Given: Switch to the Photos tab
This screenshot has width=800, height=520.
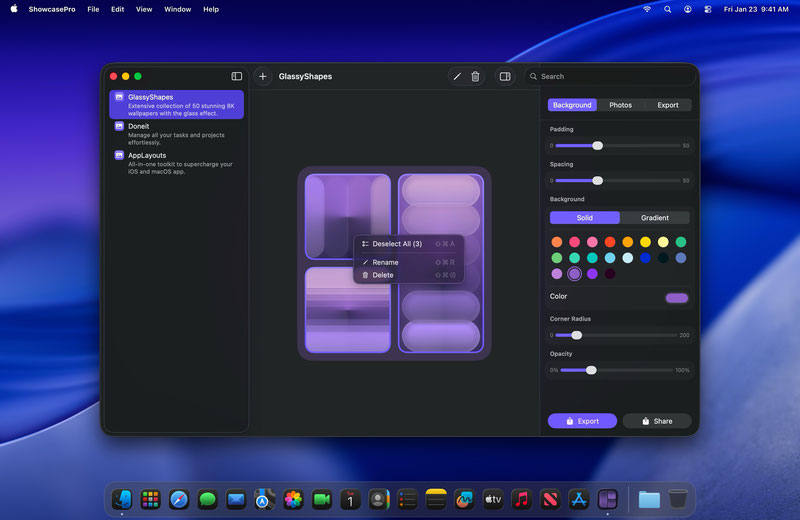Looking at the screenshot, I should click(620, 105).
